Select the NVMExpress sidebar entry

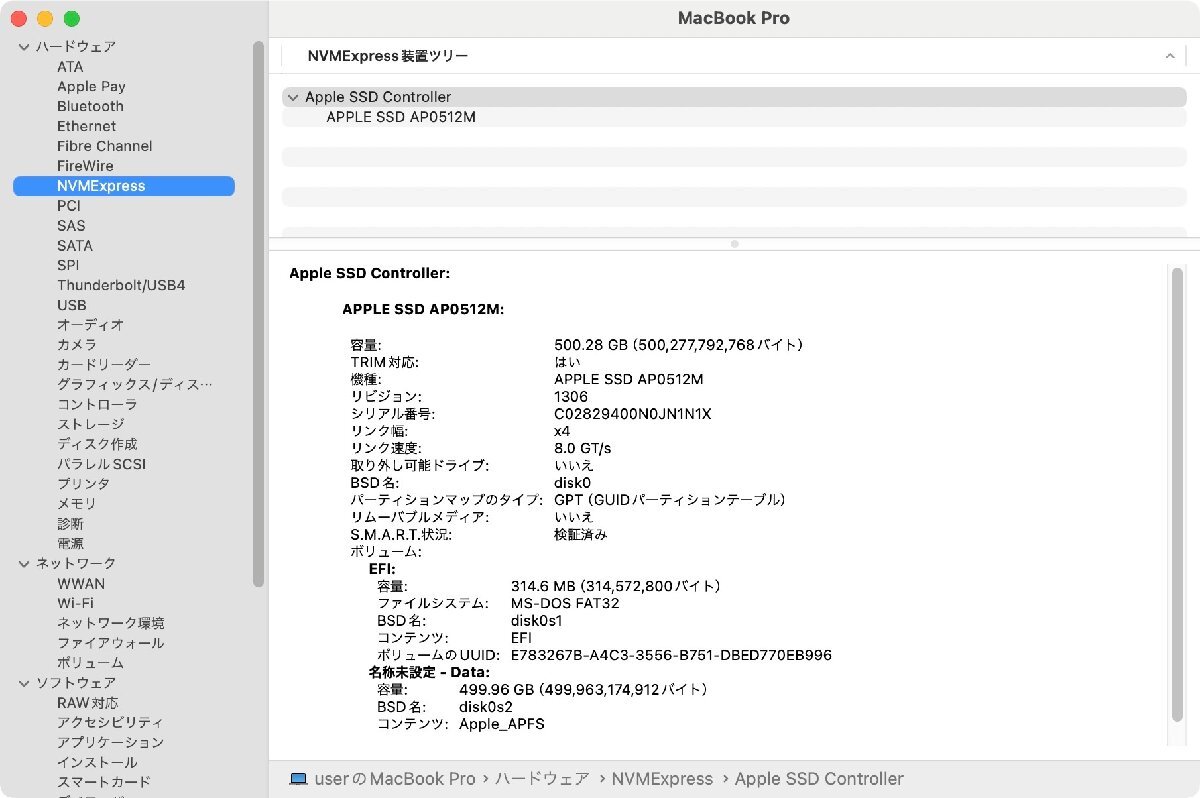click(x=123, y=186)
